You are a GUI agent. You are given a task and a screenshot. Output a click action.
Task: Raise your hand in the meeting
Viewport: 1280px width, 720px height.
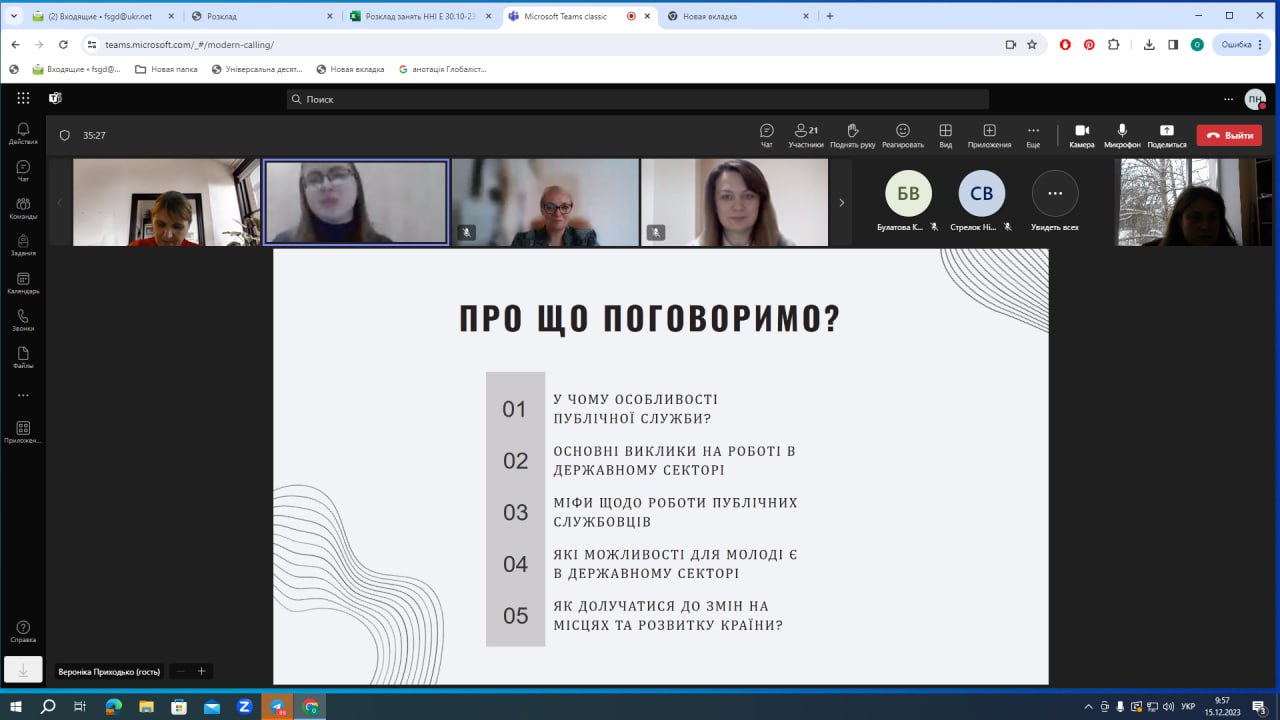(852, 135)
